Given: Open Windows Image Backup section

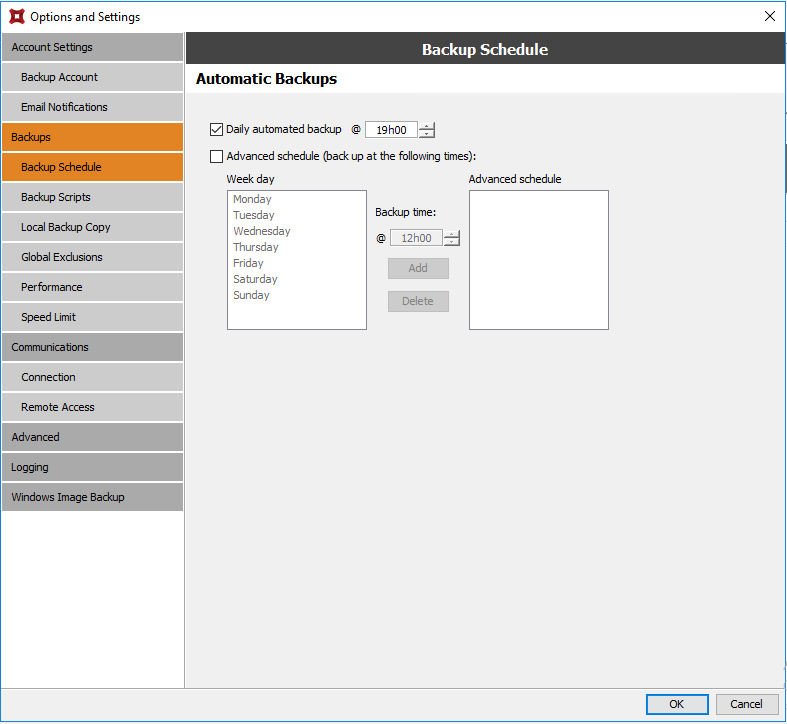Looking at the screenshot, I should pos(92,497).
